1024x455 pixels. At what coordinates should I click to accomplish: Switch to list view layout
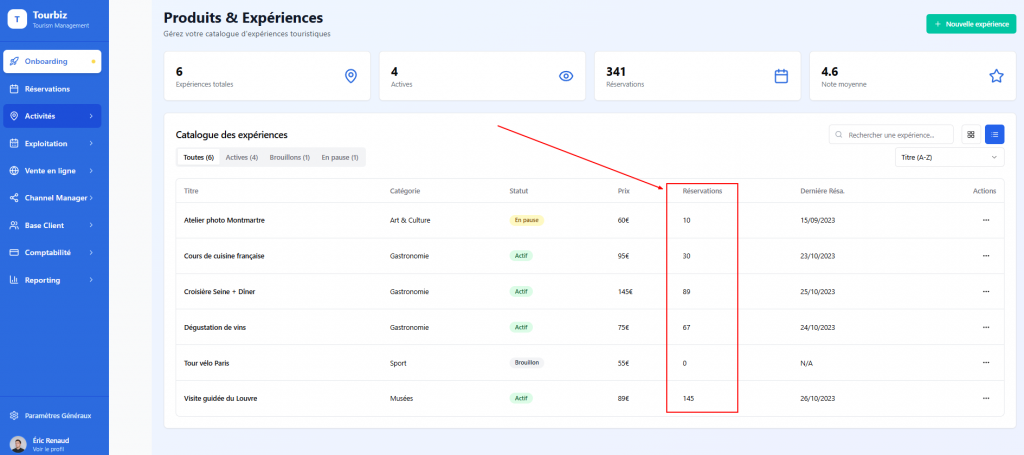tap(994, 134)
